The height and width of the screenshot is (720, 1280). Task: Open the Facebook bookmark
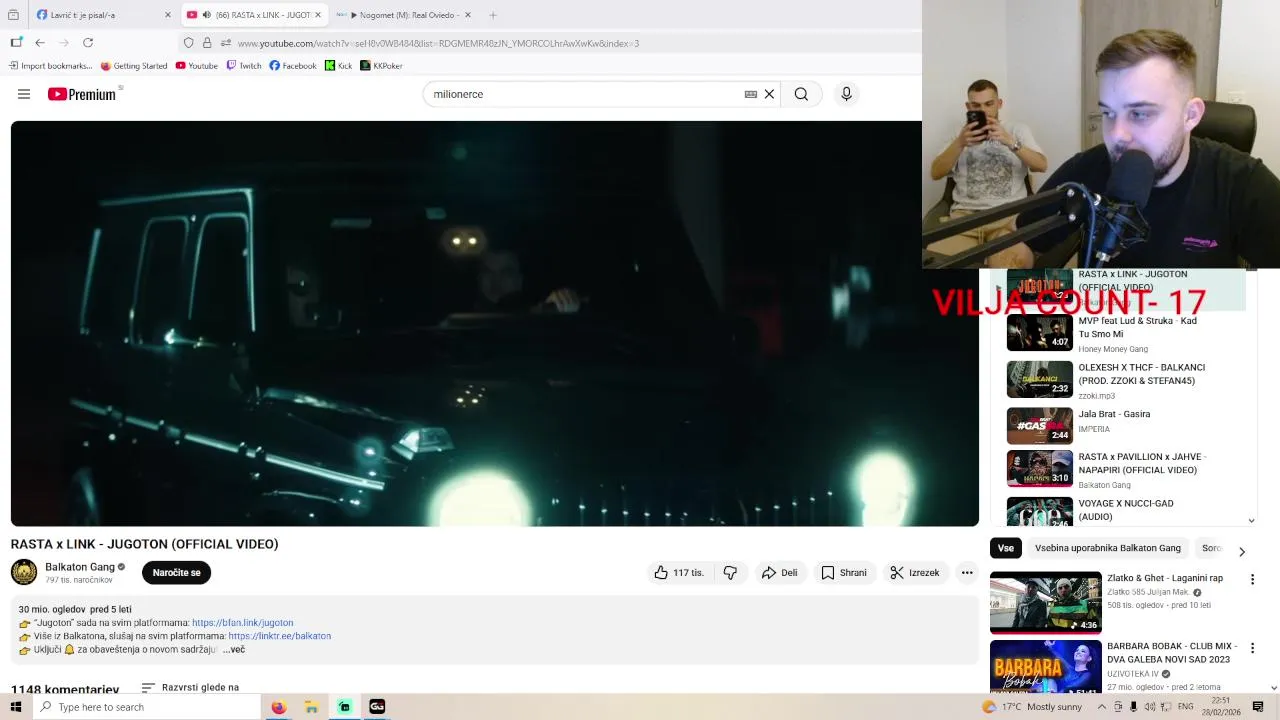tap(292, 66)
